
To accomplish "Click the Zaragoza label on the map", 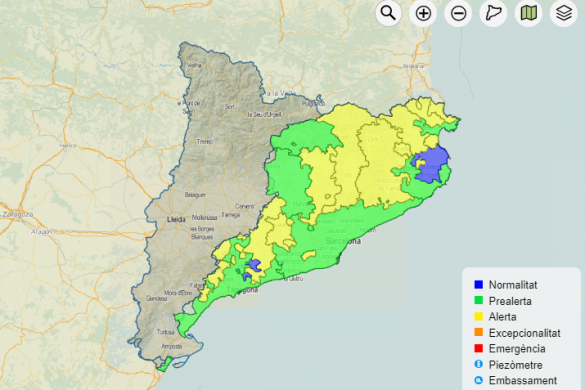I will coord(18,215).
